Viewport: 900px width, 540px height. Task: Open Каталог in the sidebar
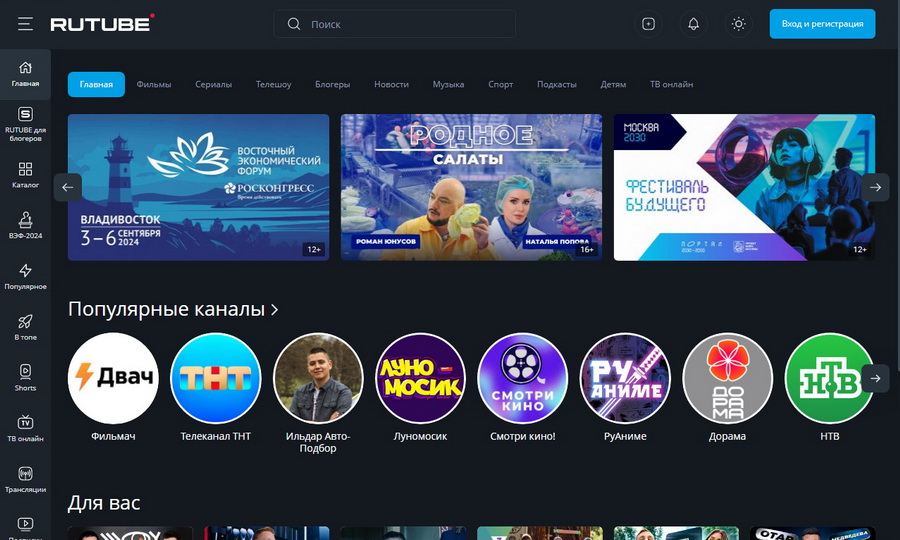[x=25, y=175]
